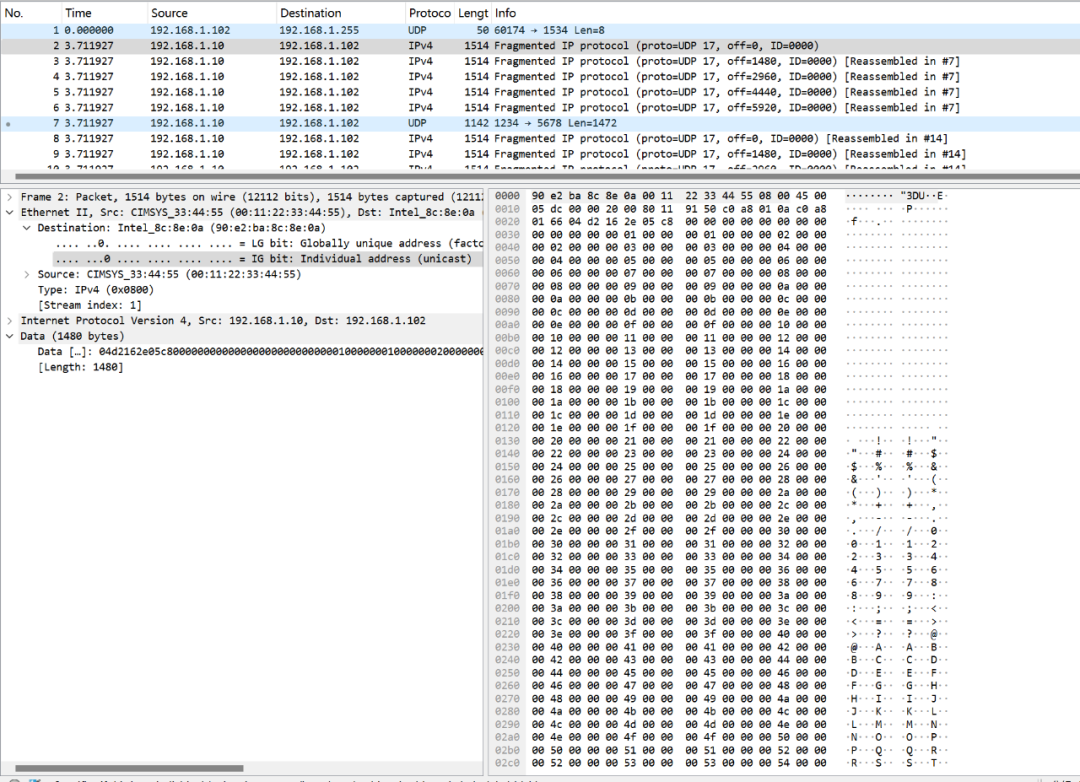The width and height of the screenshot is (1080, 782).
Task: Expand Internet Protocol Version 4 node
Action: [x=10, y=320]
